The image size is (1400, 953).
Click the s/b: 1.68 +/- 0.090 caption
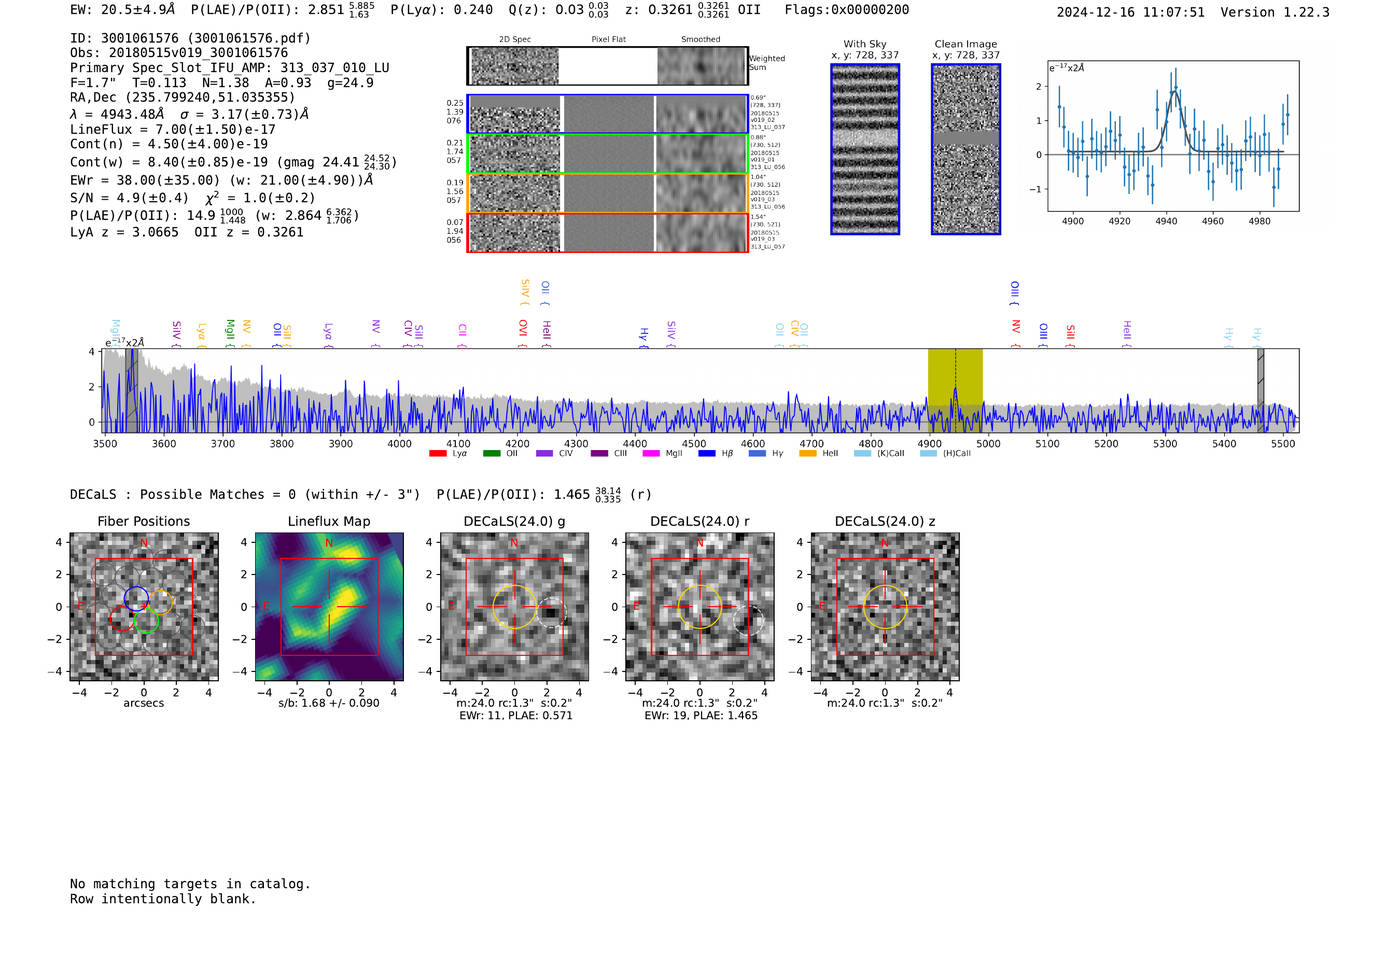click(329, 703)
